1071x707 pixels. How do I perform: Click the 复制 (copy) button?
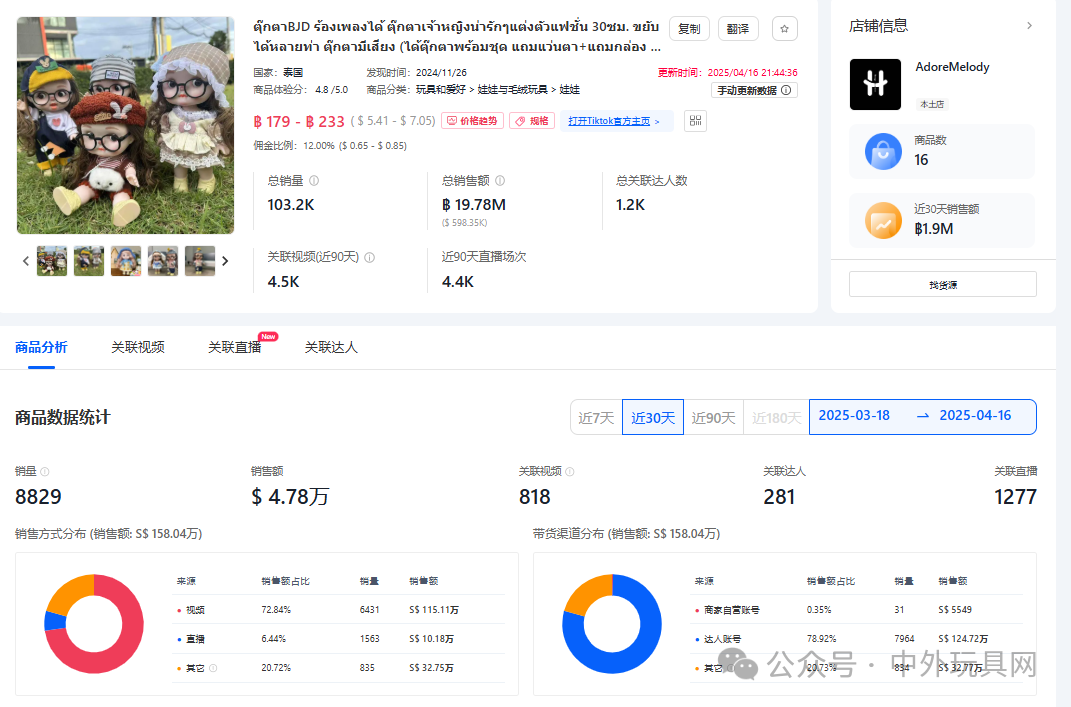click(688, 28)
